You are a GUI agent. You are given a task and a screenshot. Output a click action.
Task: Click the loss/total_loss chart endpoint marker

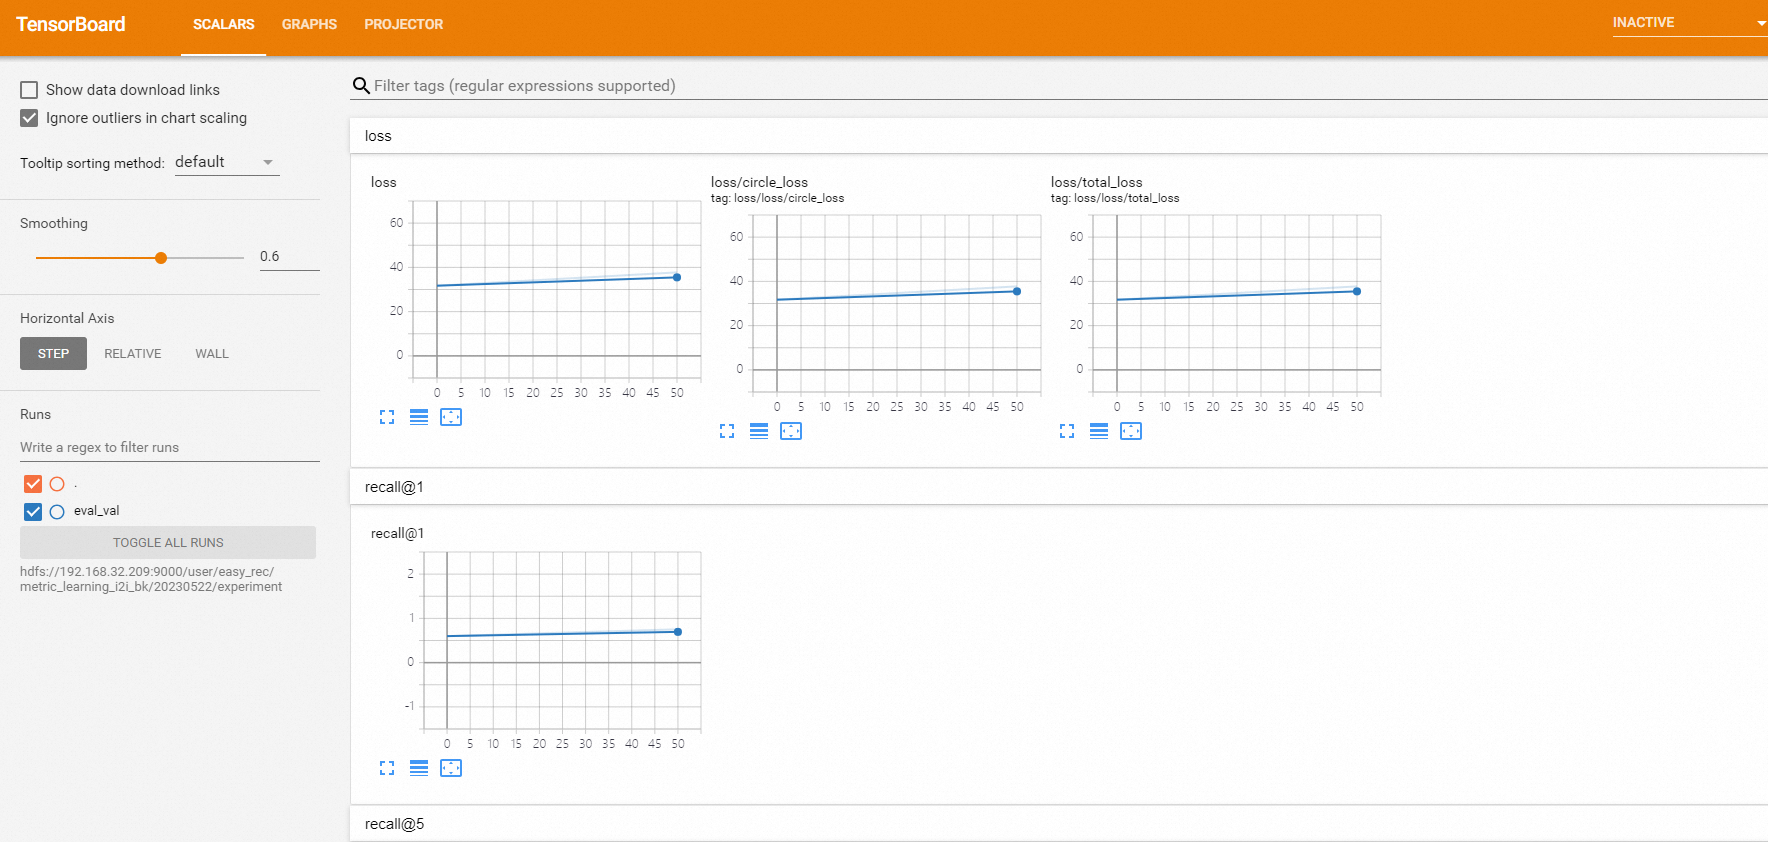pyautogui.click(x=1357, y=291)
